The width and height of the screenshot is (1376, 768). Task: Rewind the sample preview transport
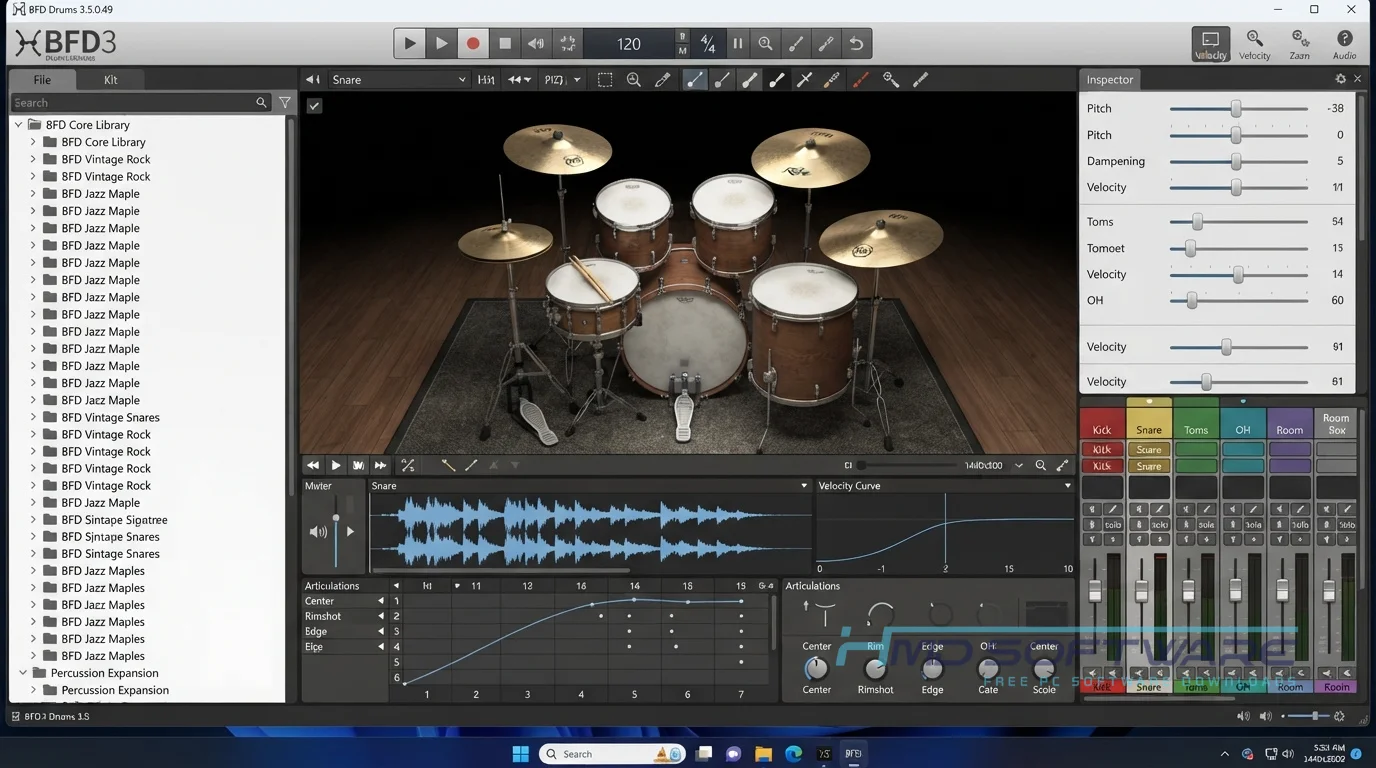pyautogui.click(x=313, y=465)
